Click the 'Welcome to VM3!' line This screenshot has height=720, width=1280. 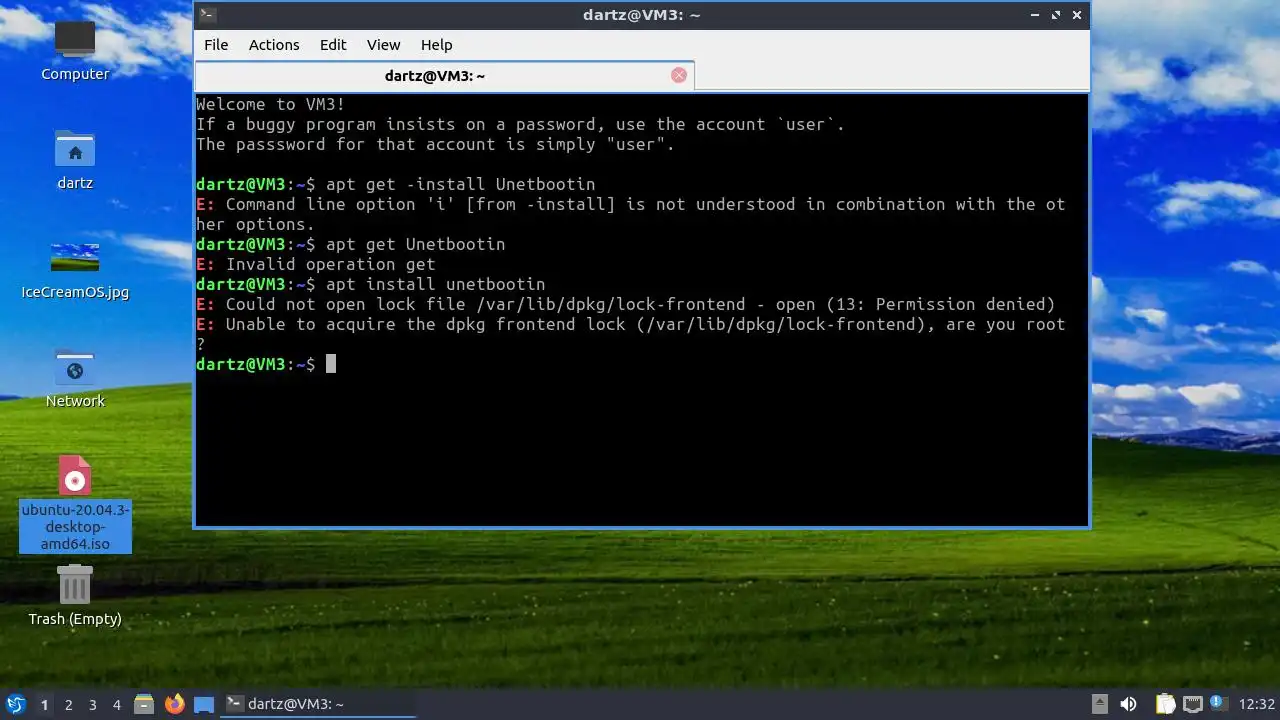(270, 104)
